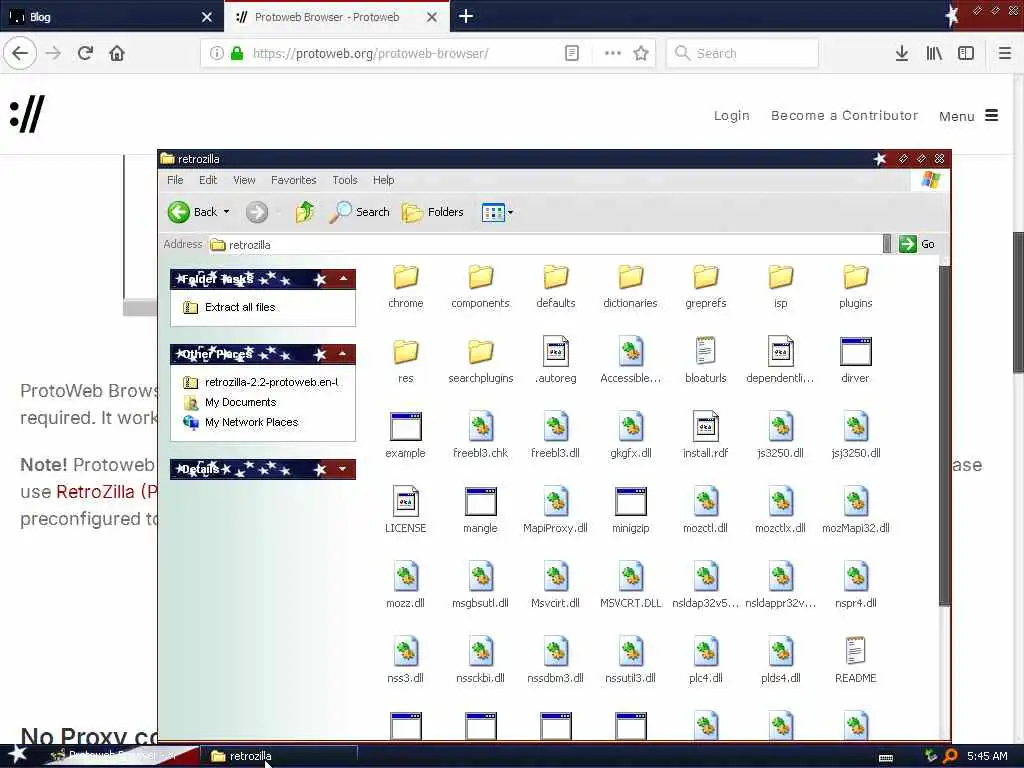The image size is (1024, 768).
Task: Select the mangle executable
Action: tap(481, 509)
